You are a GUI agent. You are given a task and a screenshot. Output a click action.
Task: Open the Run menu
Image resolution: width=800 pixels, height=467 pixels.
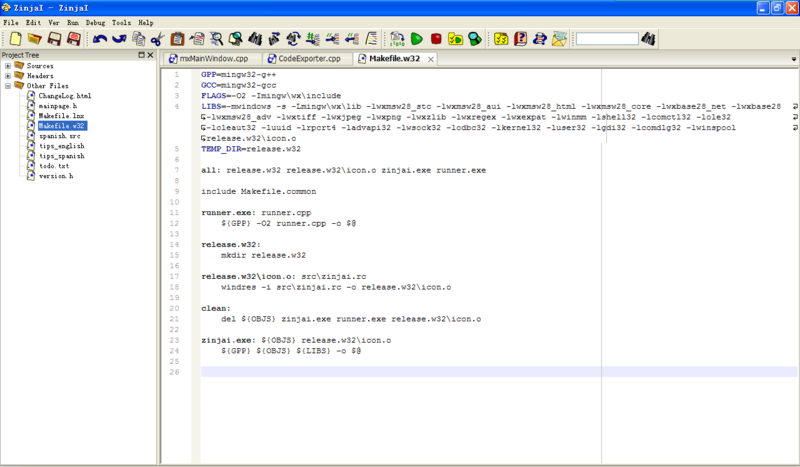[x=73, y=22]
